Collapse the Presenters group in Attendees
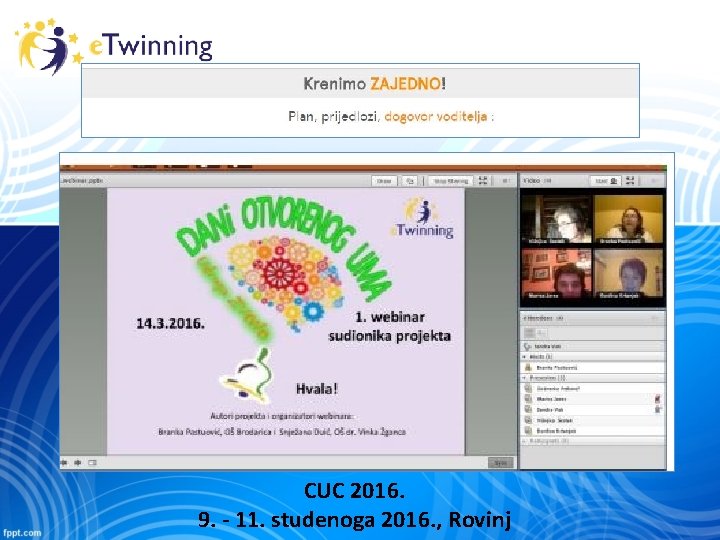Viewport: 720px width, 540px height. [x=525, y=378]
